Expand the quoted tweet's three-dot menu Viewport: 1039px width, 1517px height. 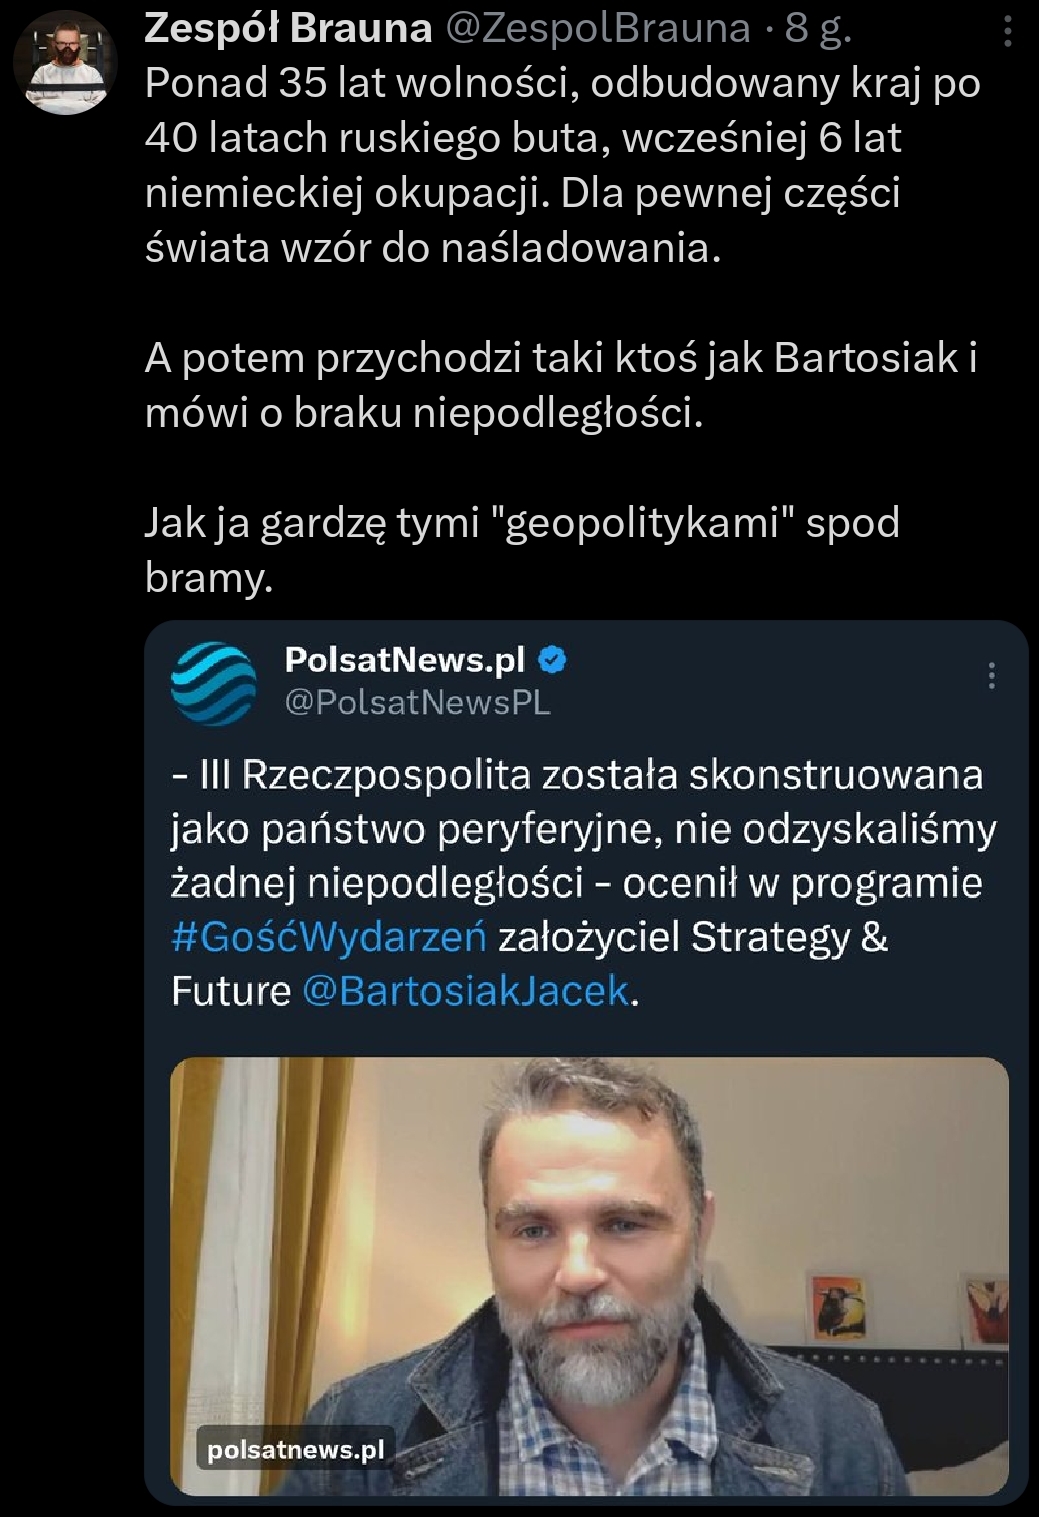[x=991, y=676]
